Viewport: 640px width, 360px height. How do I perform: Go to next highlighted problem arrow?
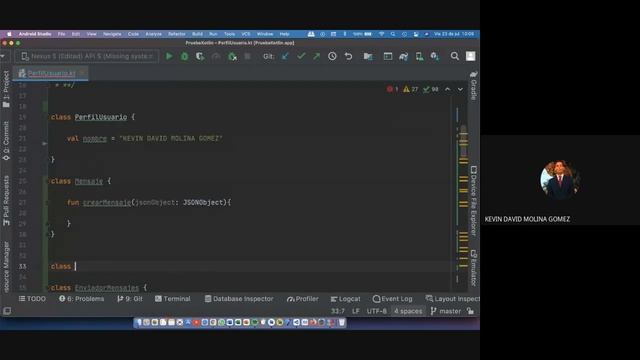click(460, 89)
